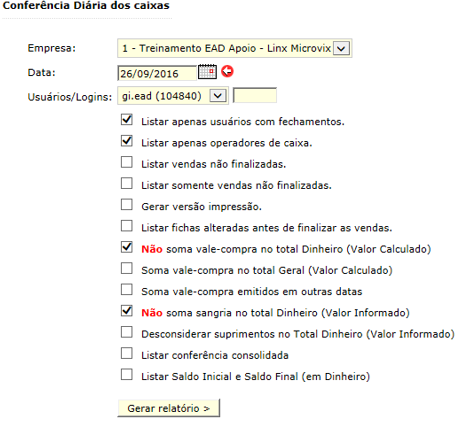Enable Soma vale-compra emitidos em outras datas

[x=127, y=290]
